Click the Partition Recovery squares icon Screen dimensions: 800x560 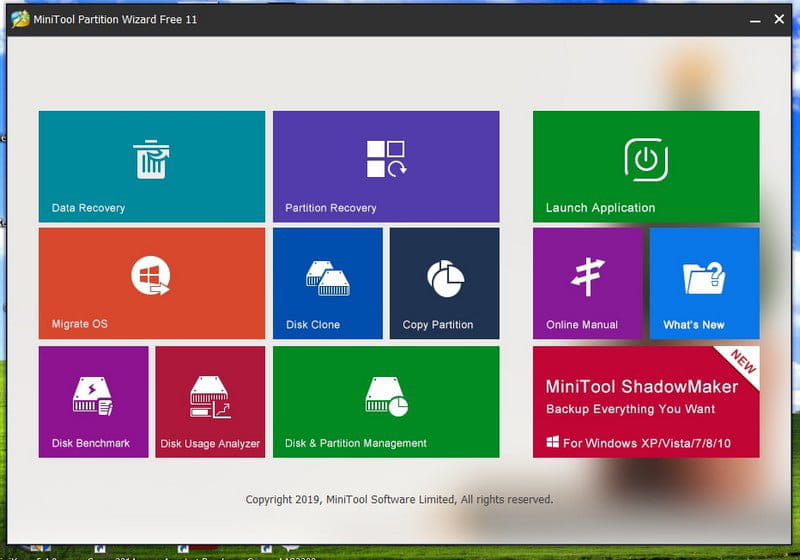(386, 159)
